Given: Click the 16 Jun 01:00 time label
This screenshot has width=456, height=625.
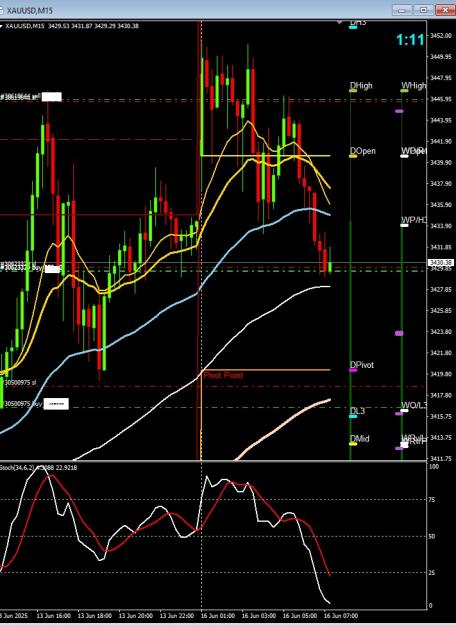Looking at the screenshot, I should (x=218, y=616).
